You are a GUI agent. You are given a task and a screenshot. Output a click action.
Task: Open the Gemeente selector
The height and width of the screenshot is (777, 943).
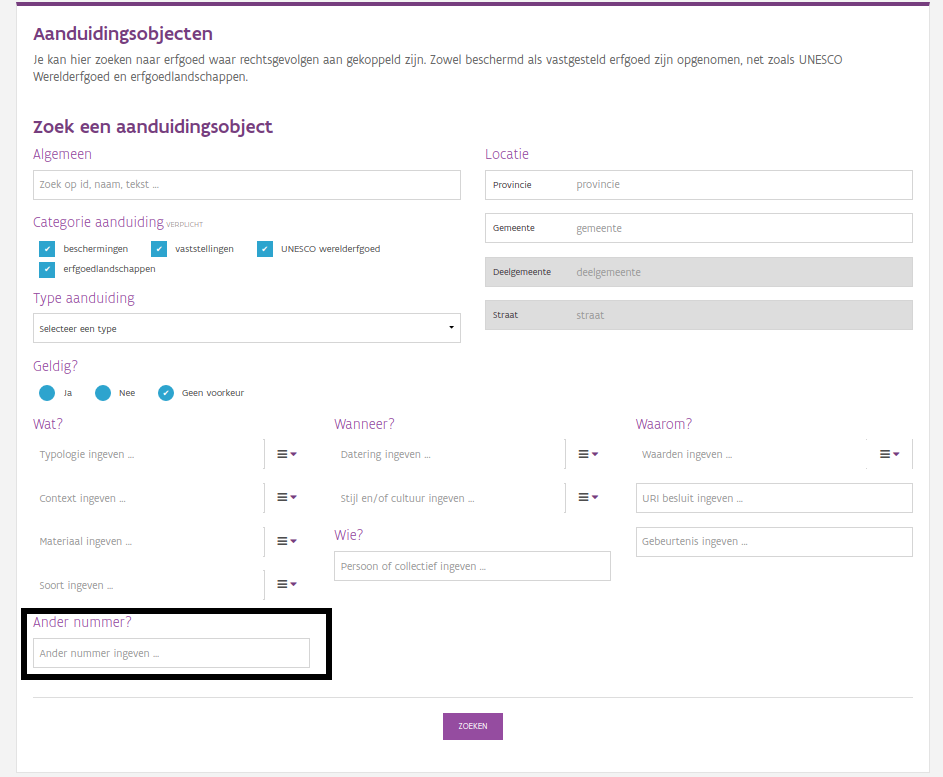(x=699, y=228)
